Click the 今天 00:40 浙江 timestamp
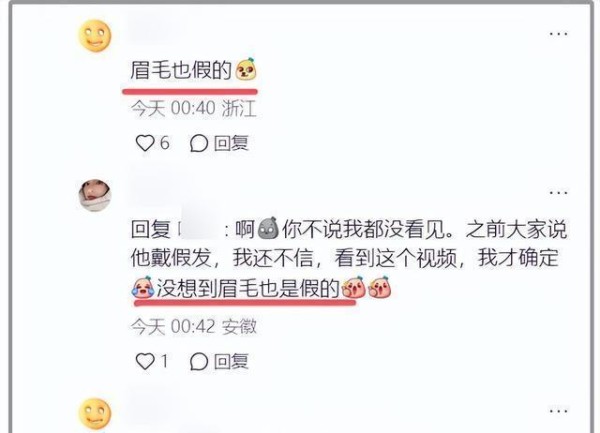The height and width of the screenshot is (433, 600). tap(194, 108)
